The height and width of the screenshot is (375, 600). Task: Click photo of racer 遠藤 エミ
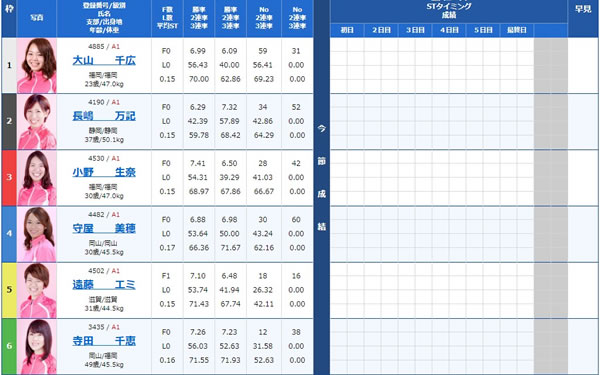37,290
